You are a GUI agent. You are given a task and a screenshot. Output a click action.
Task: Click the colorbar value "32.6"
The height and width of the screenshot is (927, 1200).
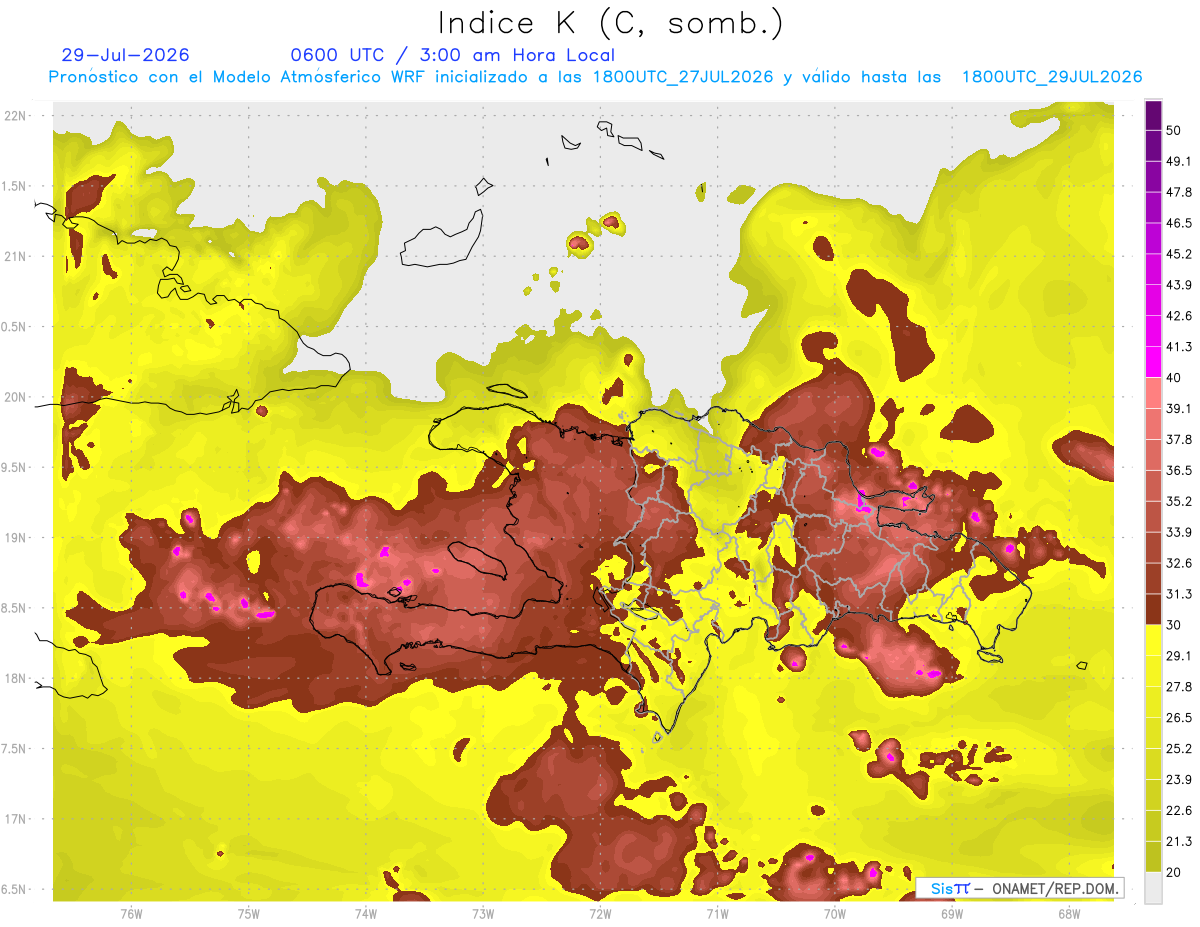click(1179, 563)
